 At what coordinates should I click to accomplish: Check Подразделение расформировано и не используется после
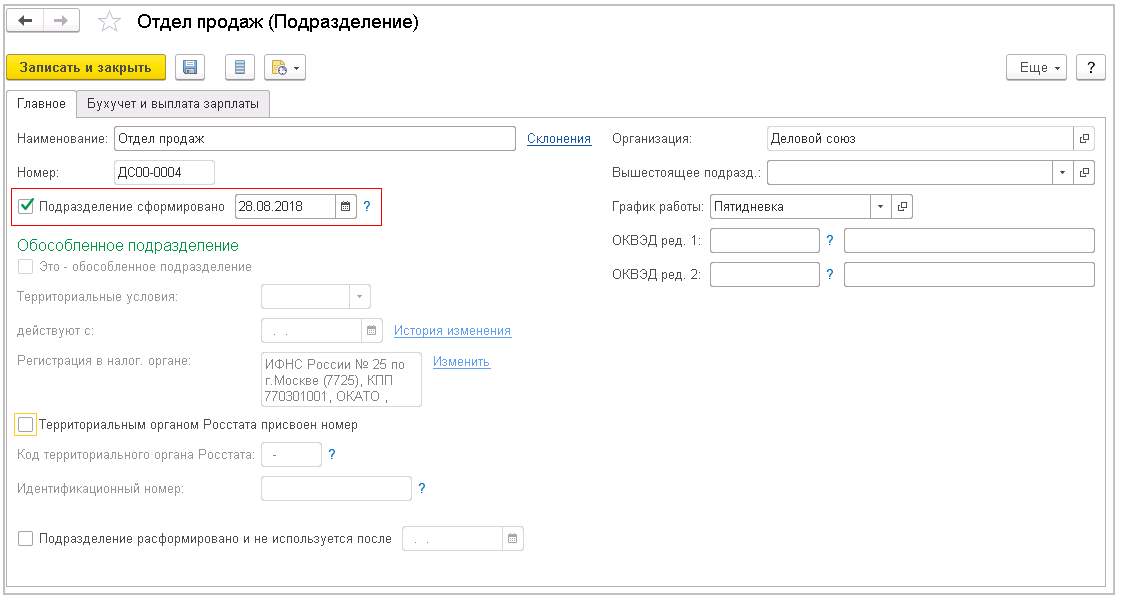pos(24,538)
